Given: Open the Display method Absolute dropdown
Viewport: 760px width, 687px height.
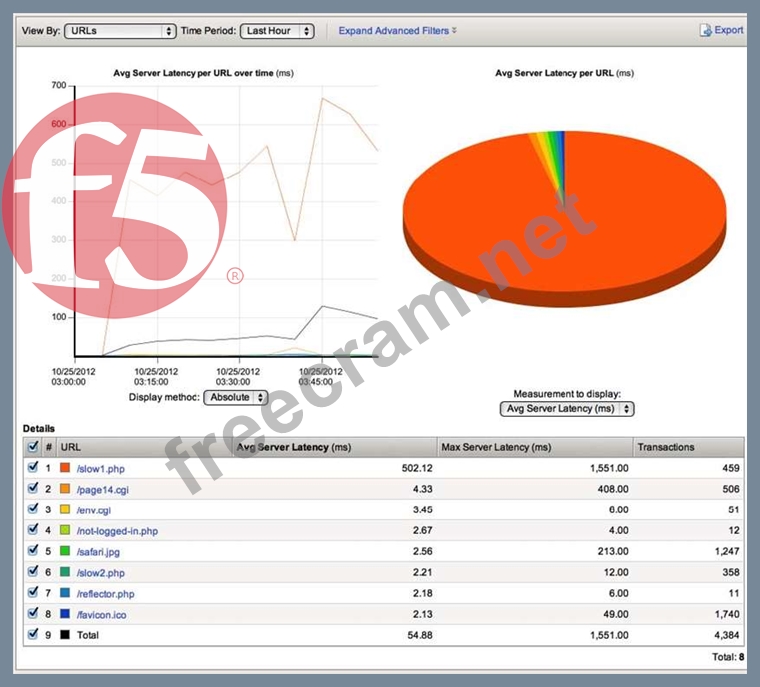Looking at the screenshot, I should click(x=236, y=397).
